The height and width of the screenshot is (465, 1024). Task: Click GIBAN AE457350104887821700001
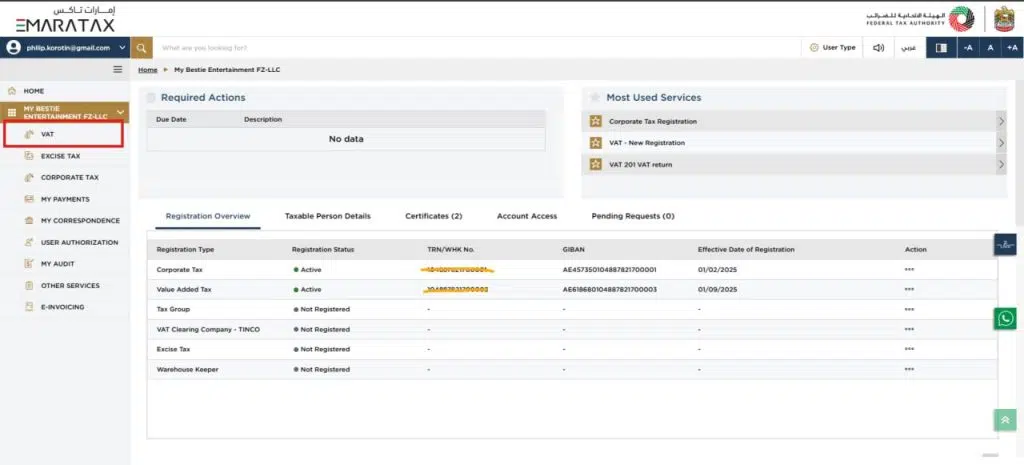[x=609, y=269]
